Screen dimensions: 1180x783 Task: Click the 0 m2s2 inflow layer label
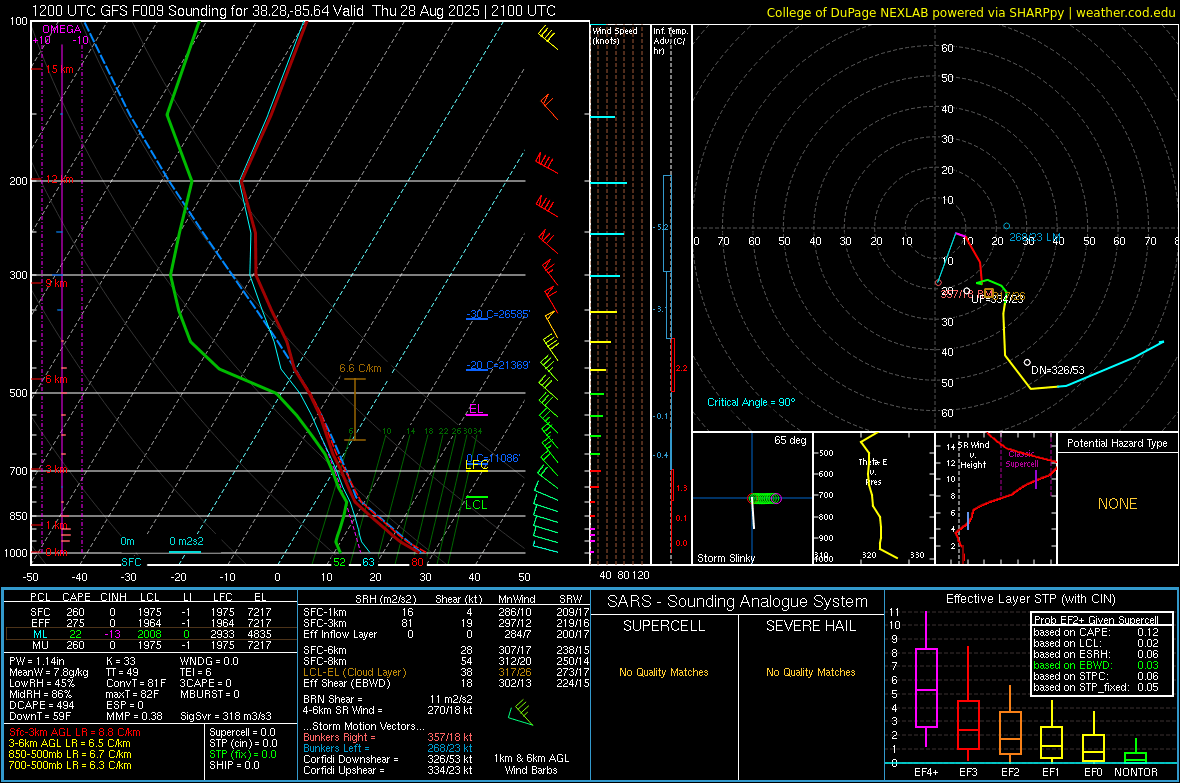click(186, 541)
